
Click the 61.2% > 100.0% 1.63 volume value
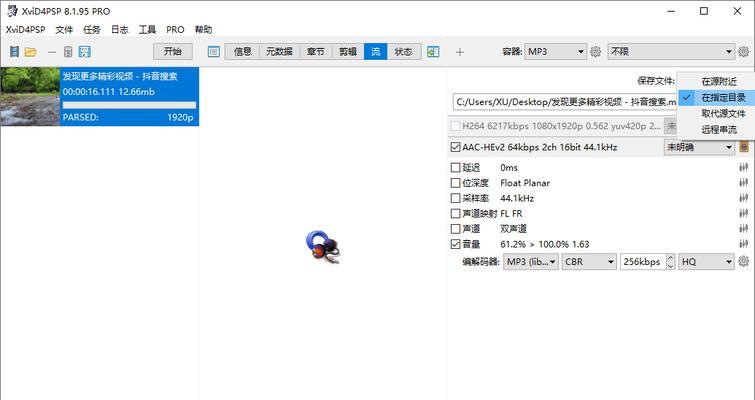tap(545, 244)
